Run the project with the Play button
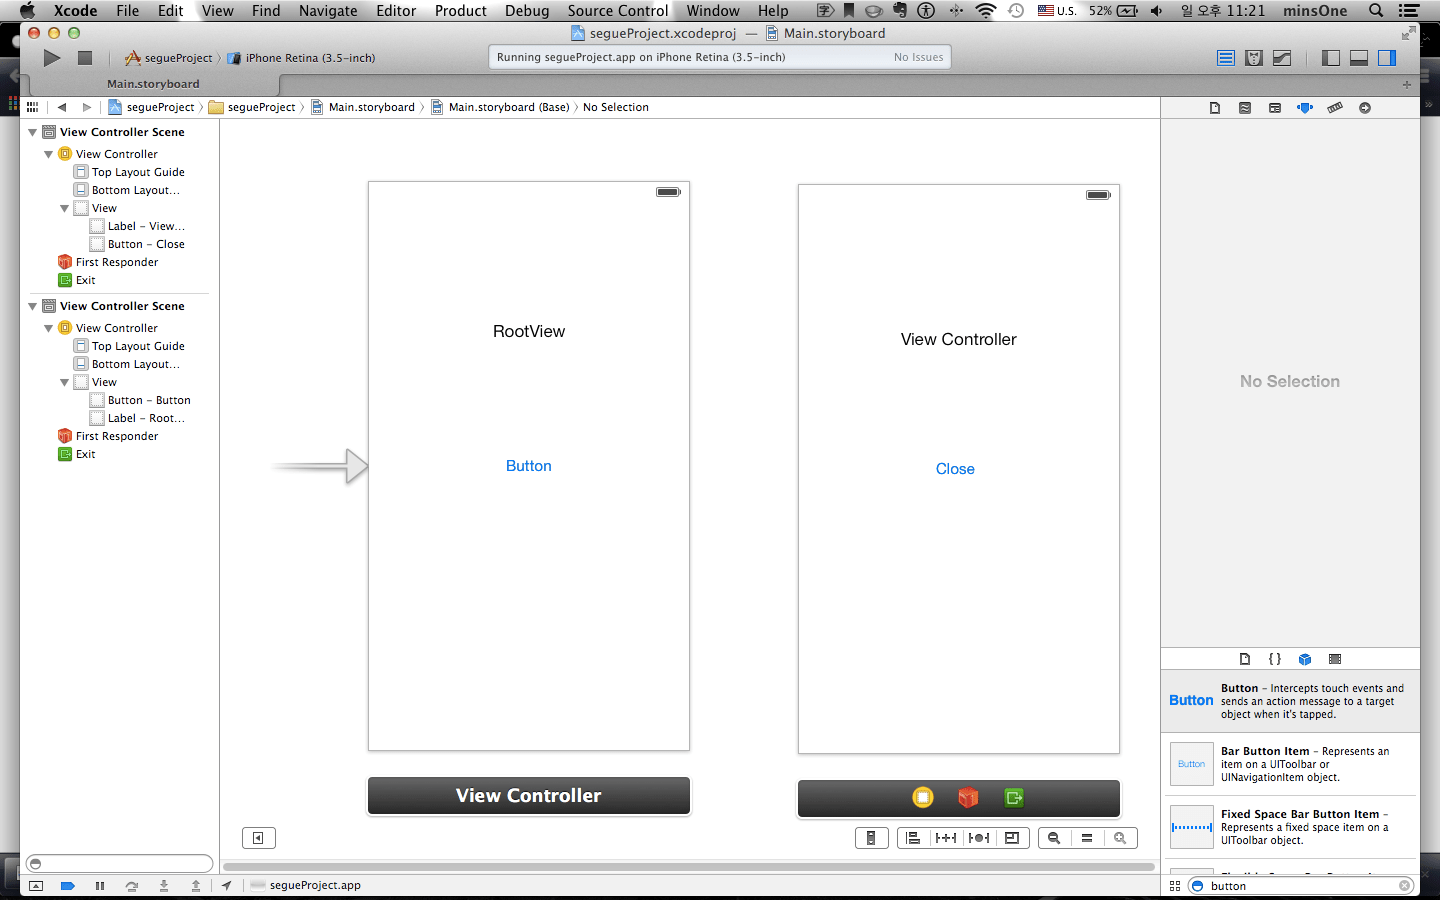1440x900 pixels. (52, 58)
